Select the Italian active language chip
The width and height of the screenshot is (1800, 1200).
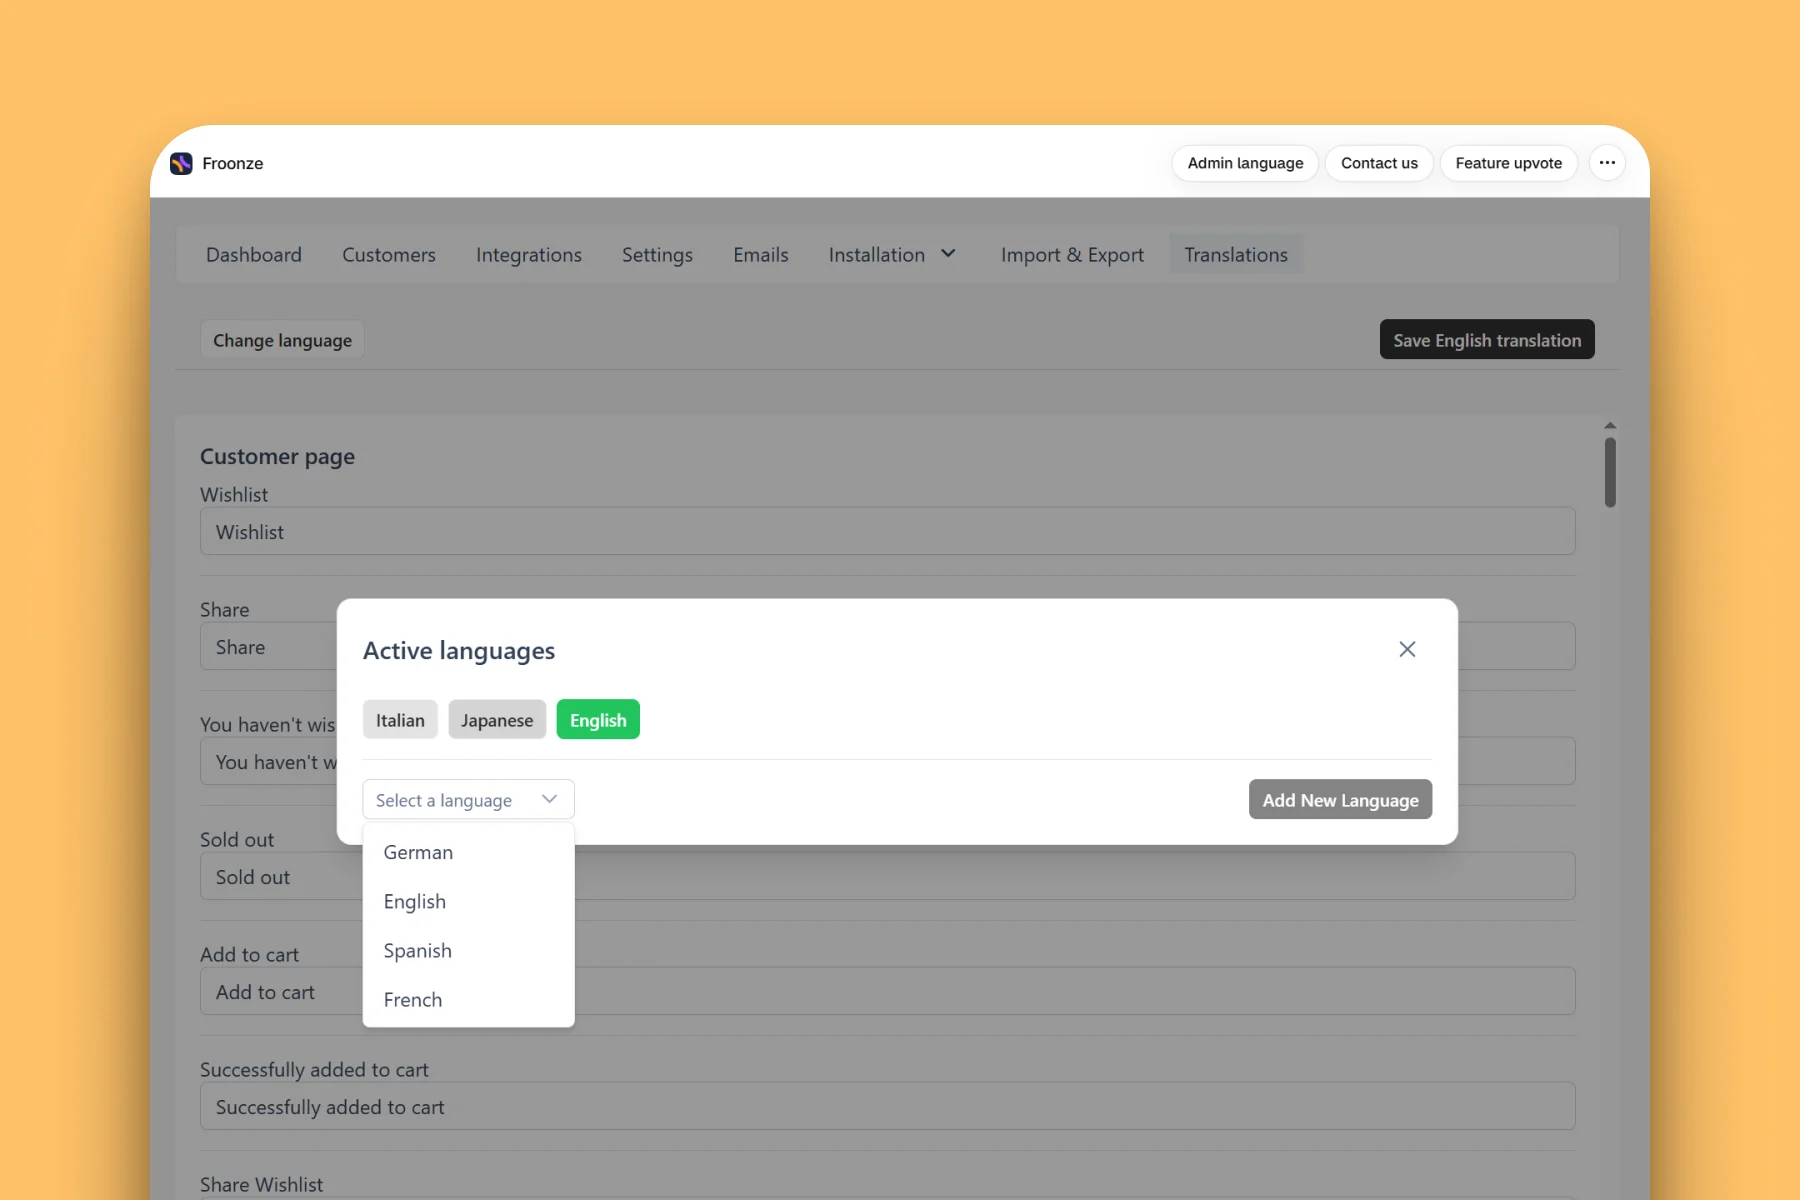coord(400,720)
